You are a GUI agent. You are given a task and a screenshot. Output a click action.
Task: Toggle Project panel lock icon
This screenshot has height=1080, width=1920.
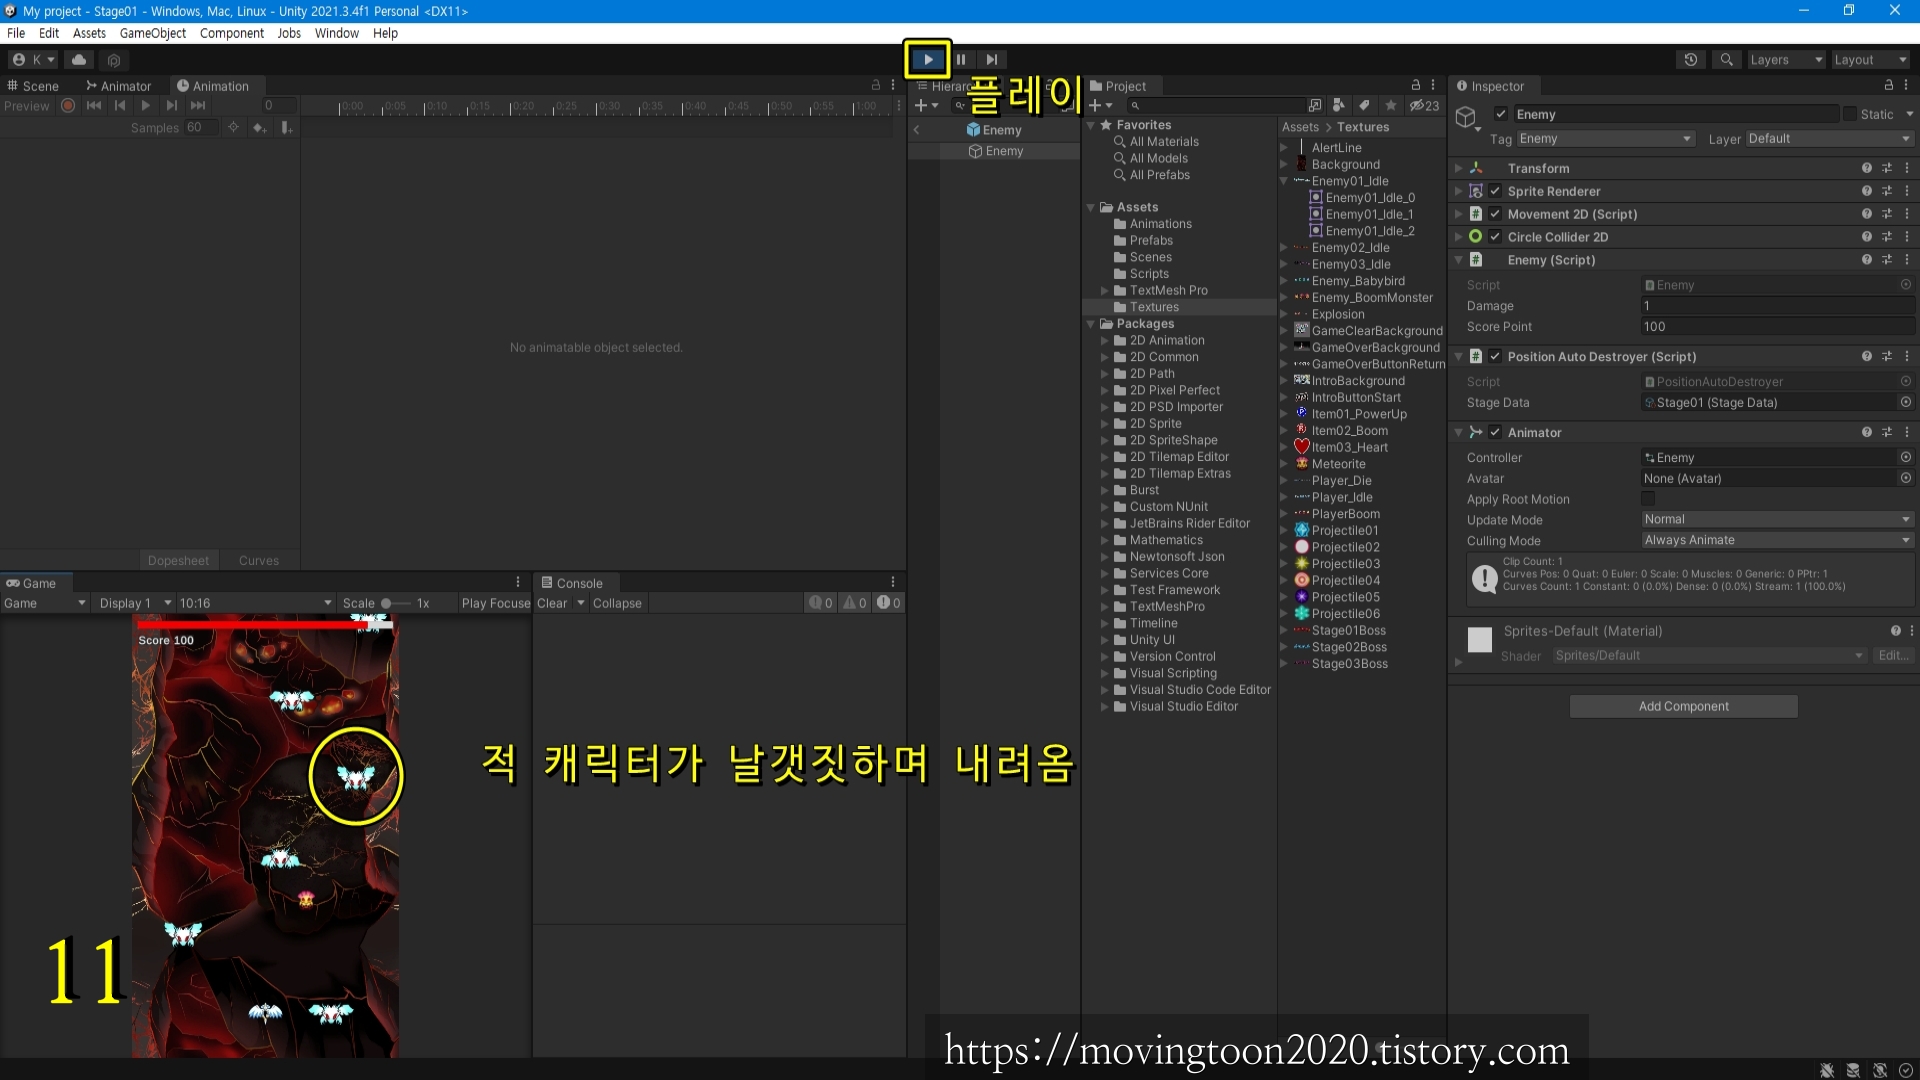pos(1415,86)
